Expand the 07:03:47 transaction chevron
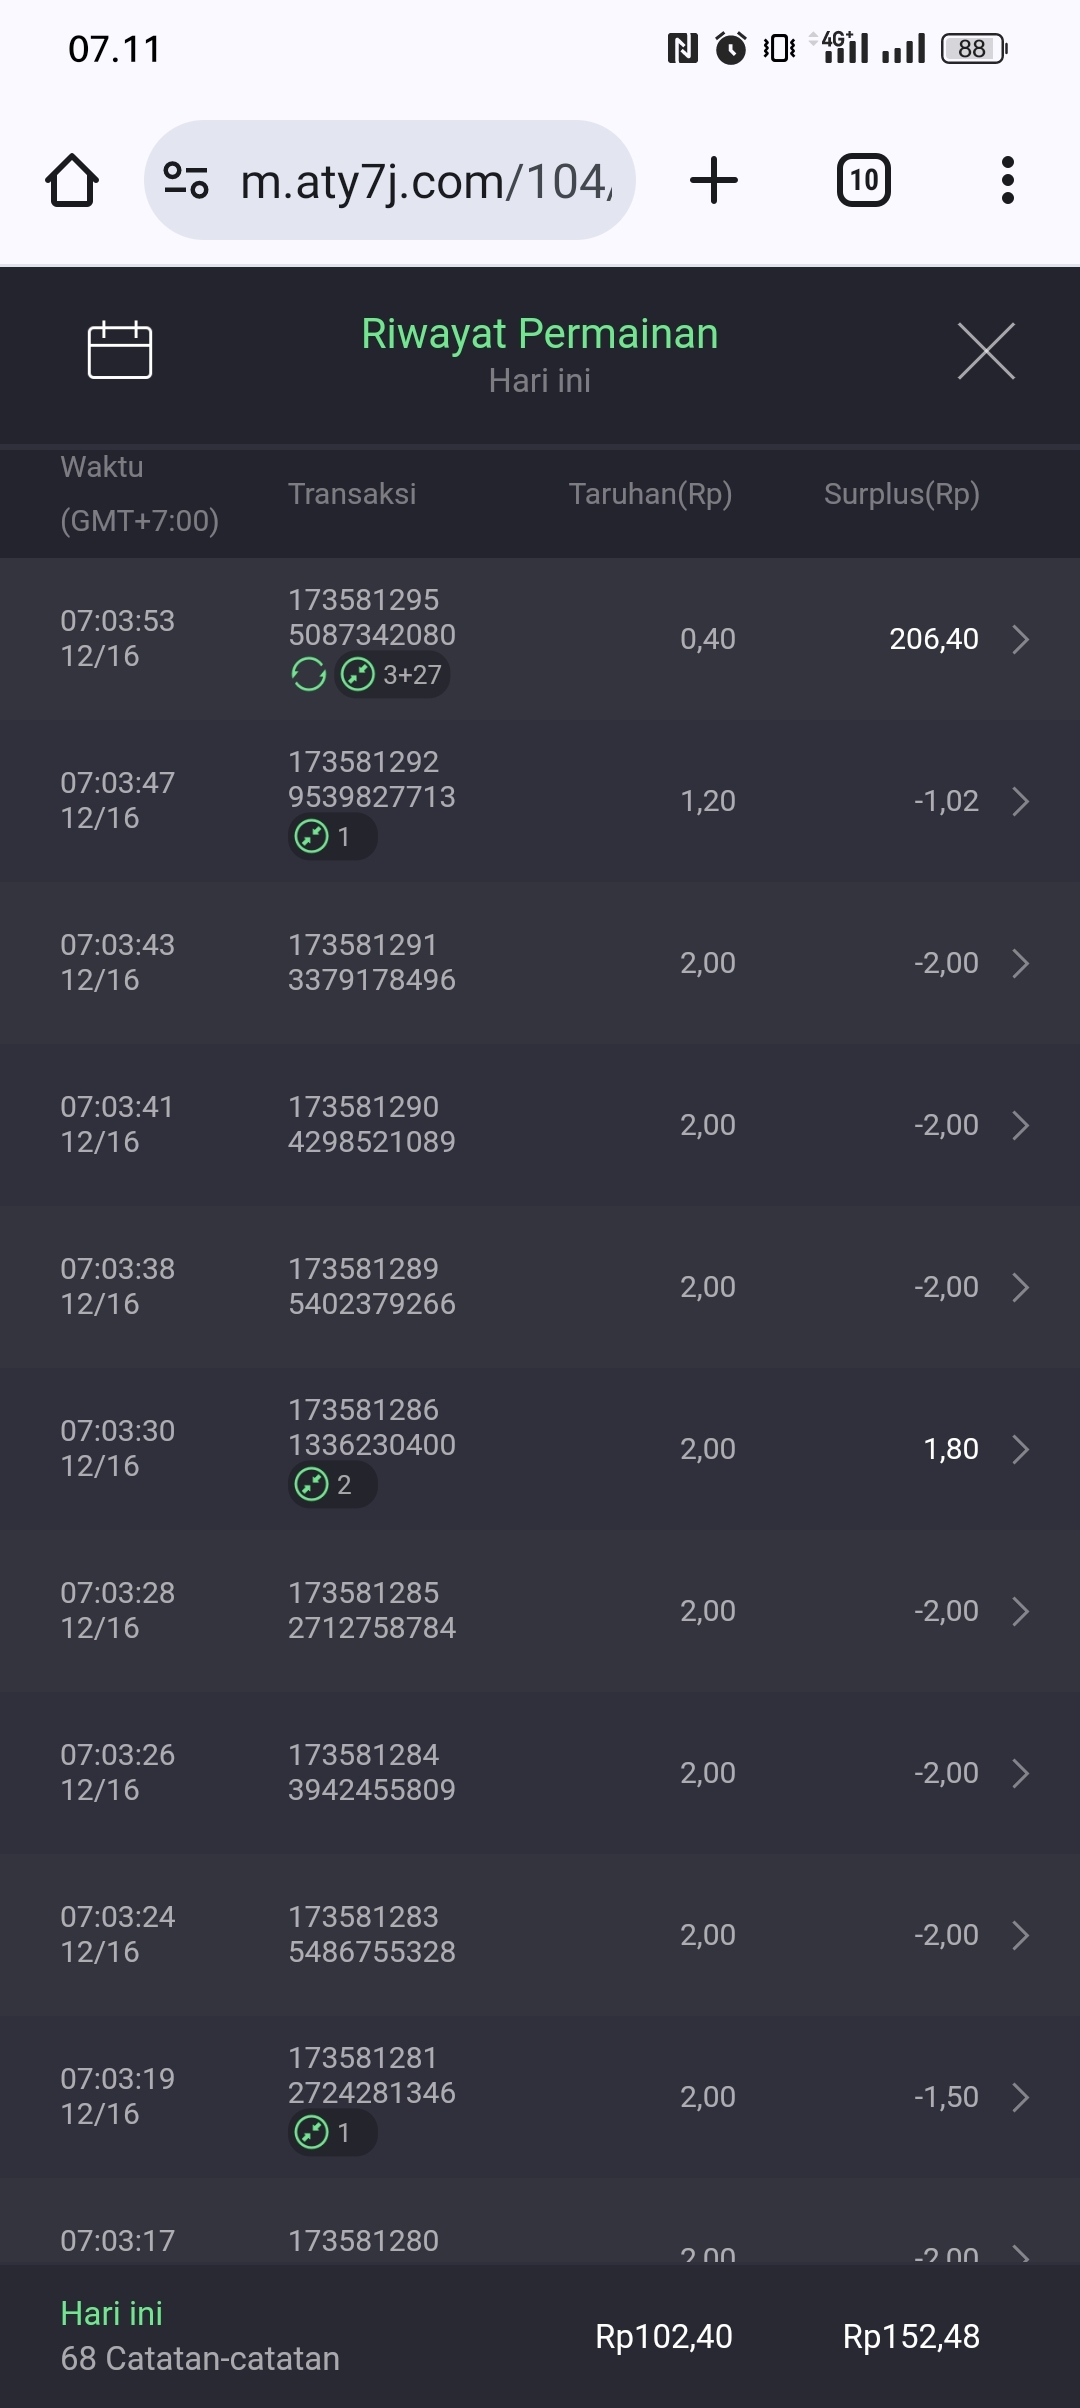 (x=1020, y=801)
